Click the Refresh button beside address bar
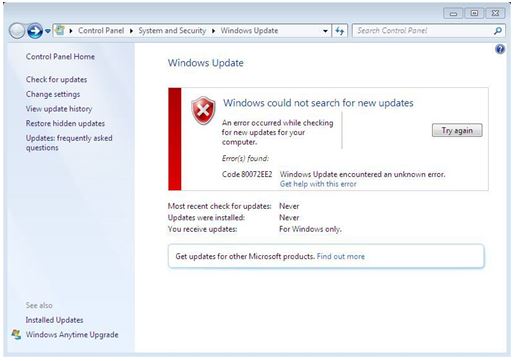515x361 pixels. pos(340,31)
